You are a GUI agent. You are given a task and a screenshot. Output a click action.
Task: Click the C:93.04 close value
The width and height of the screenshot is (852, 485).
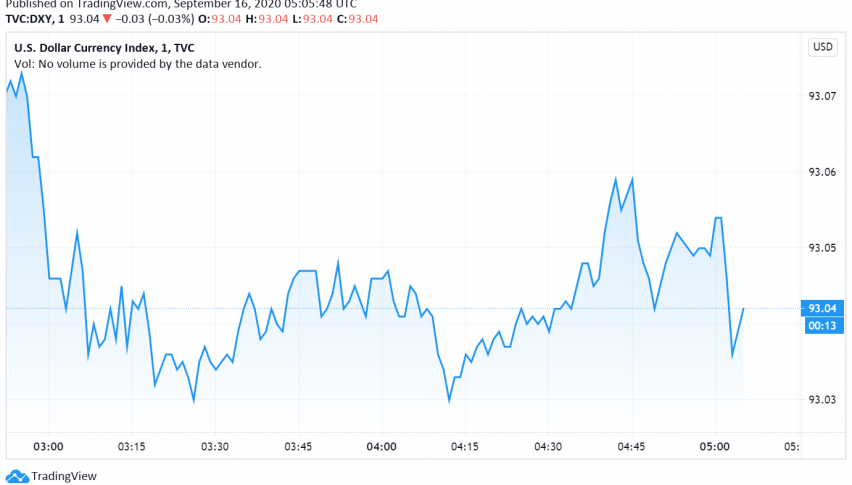click(x=357, y=19)
